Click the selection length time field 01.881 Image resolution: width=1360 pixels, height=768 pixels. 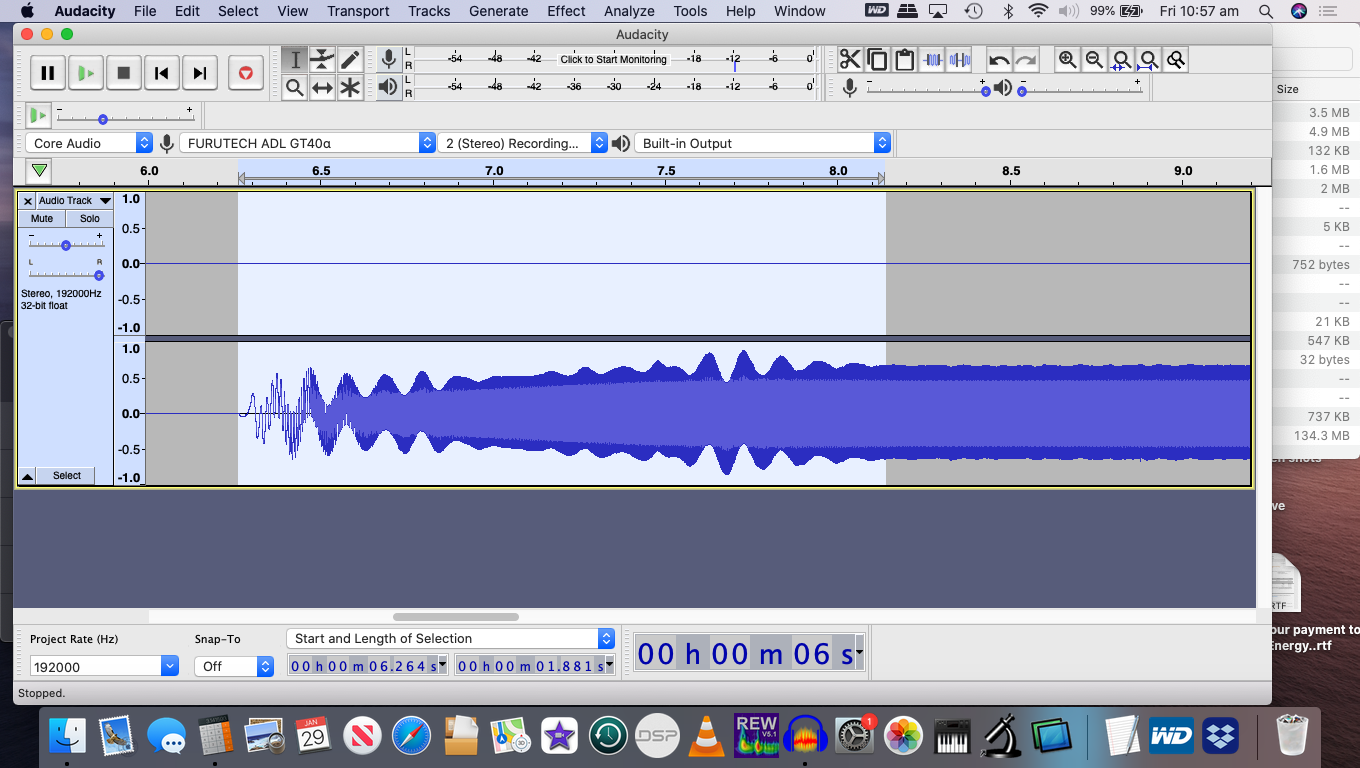point(535,666)
